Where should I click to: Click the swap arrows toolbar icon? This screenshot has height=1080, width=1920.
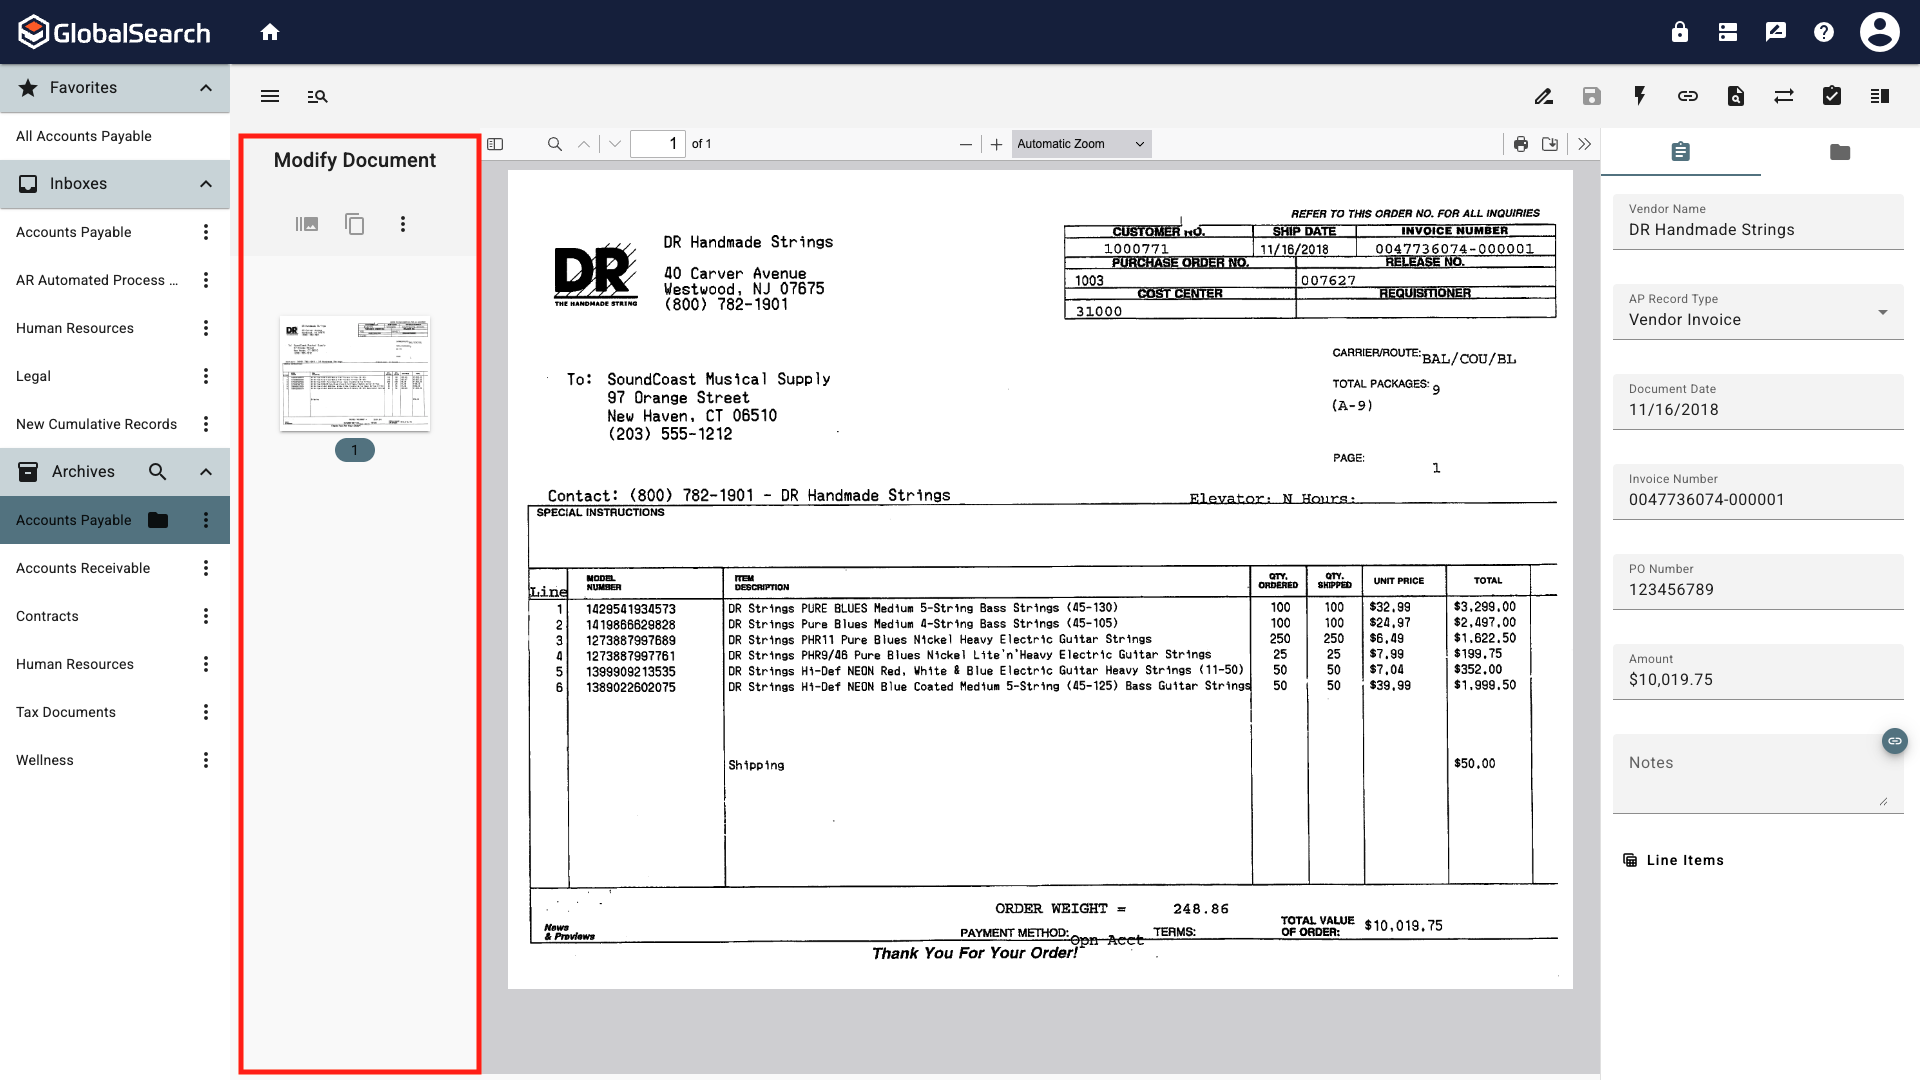point(1784,96)
